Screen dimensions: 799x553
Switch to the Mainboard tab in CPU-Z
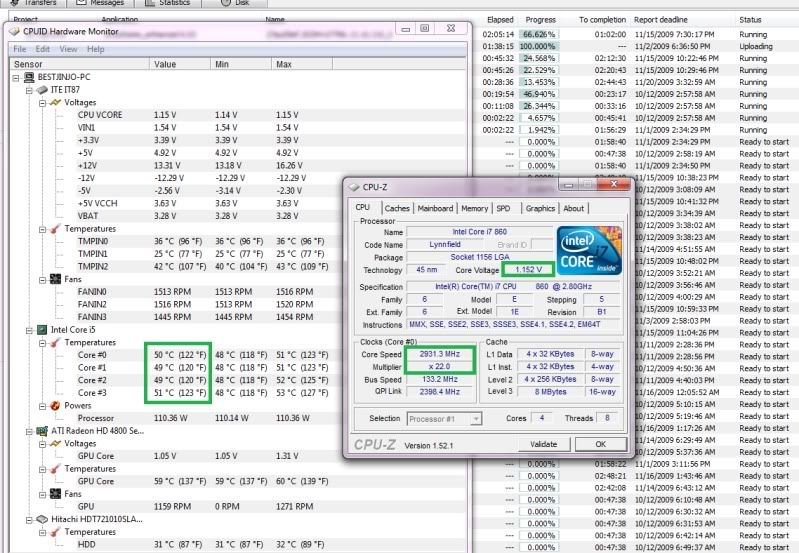coord(435,208)
